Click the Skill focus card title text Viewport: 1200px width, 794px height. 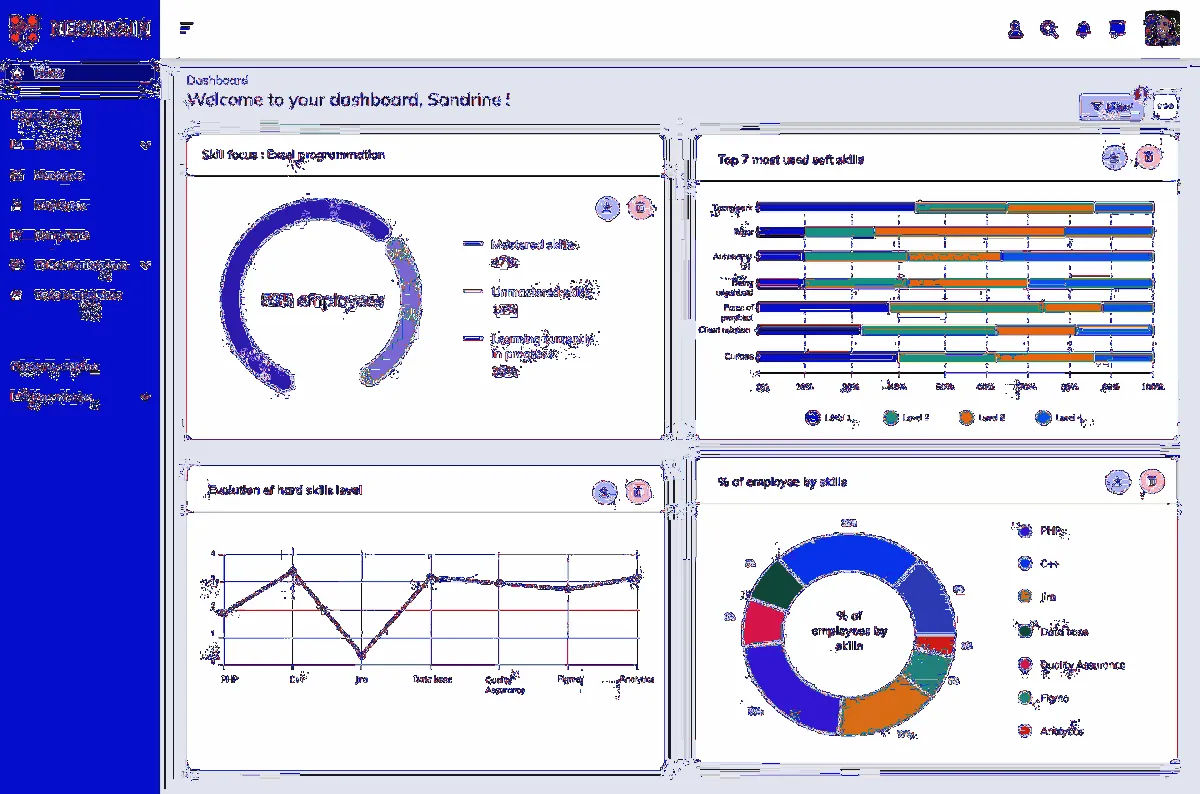click(x=293, y=155)
